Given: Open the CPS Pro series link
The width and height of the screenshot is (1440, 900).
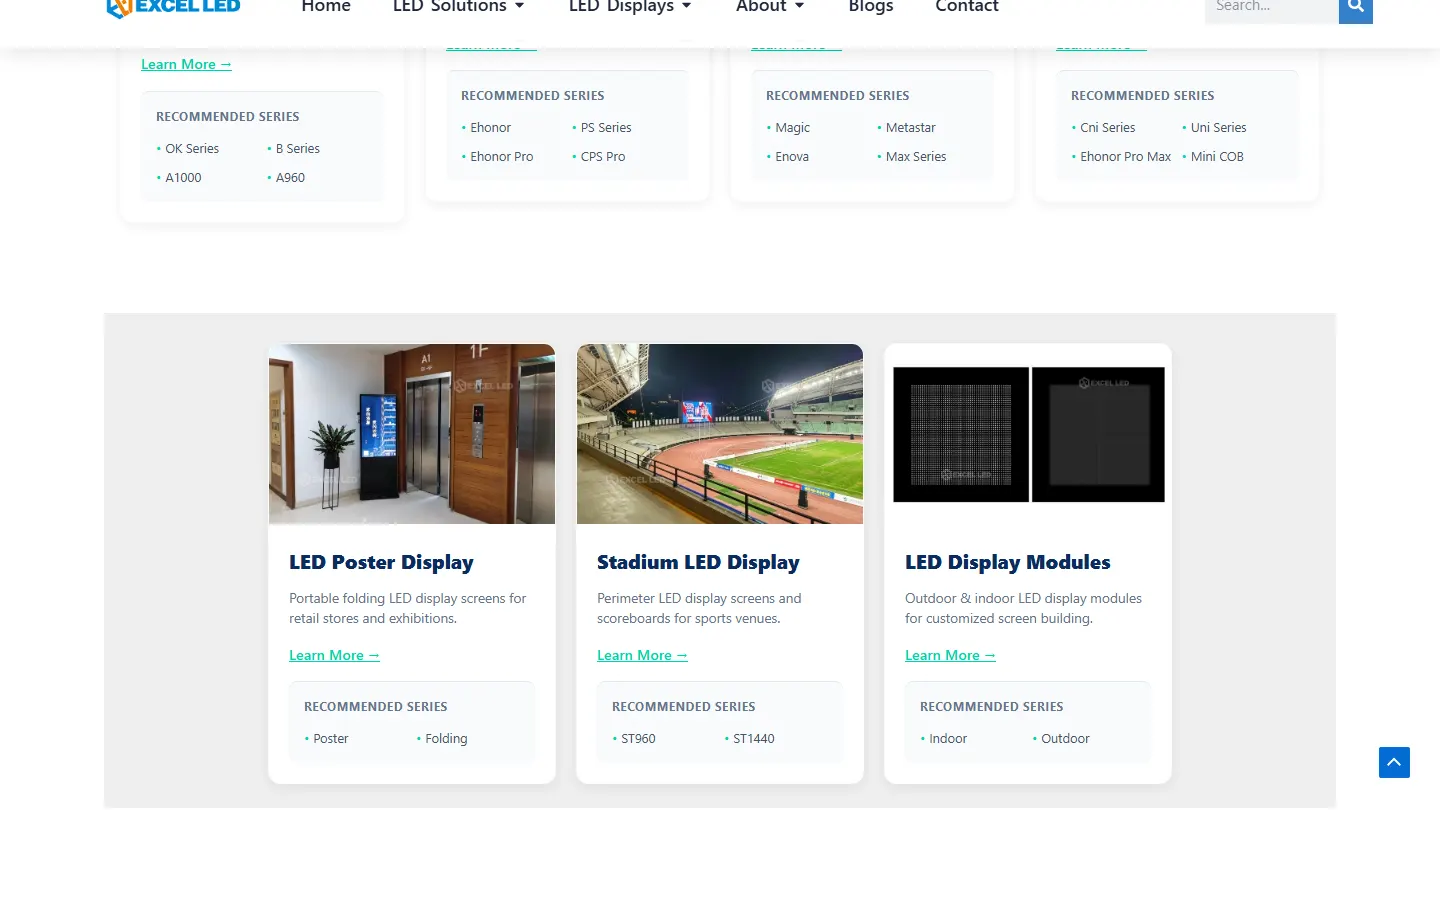Looking at the screenshot, I should [x=603, y=156].
